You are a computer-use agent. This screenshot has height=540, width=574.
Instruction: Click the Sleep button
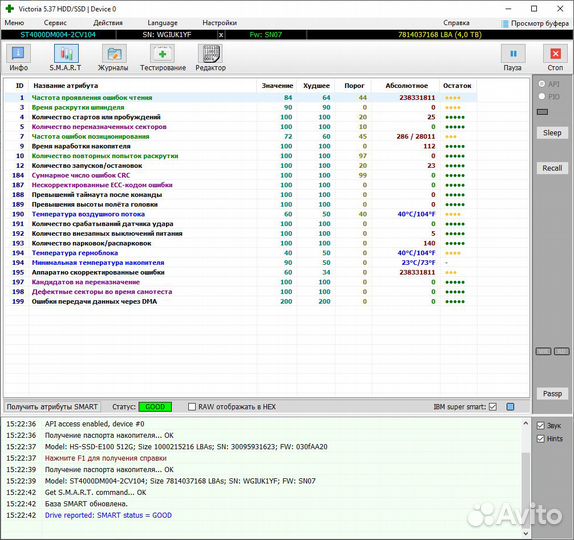coord(552,133)
